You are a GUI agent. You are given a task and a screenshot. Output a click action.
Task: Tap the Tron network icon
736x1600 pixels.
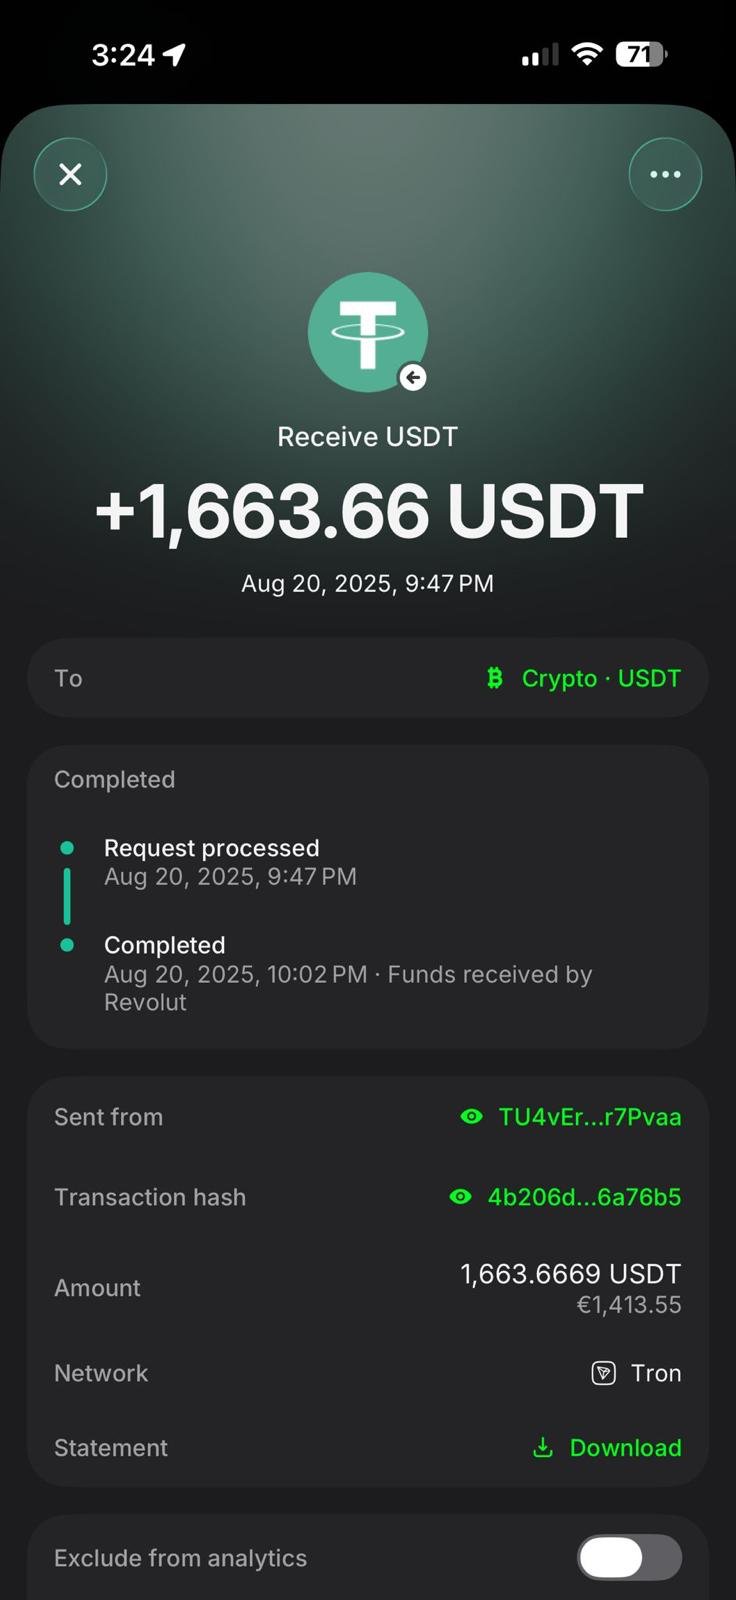(603, 1373)
